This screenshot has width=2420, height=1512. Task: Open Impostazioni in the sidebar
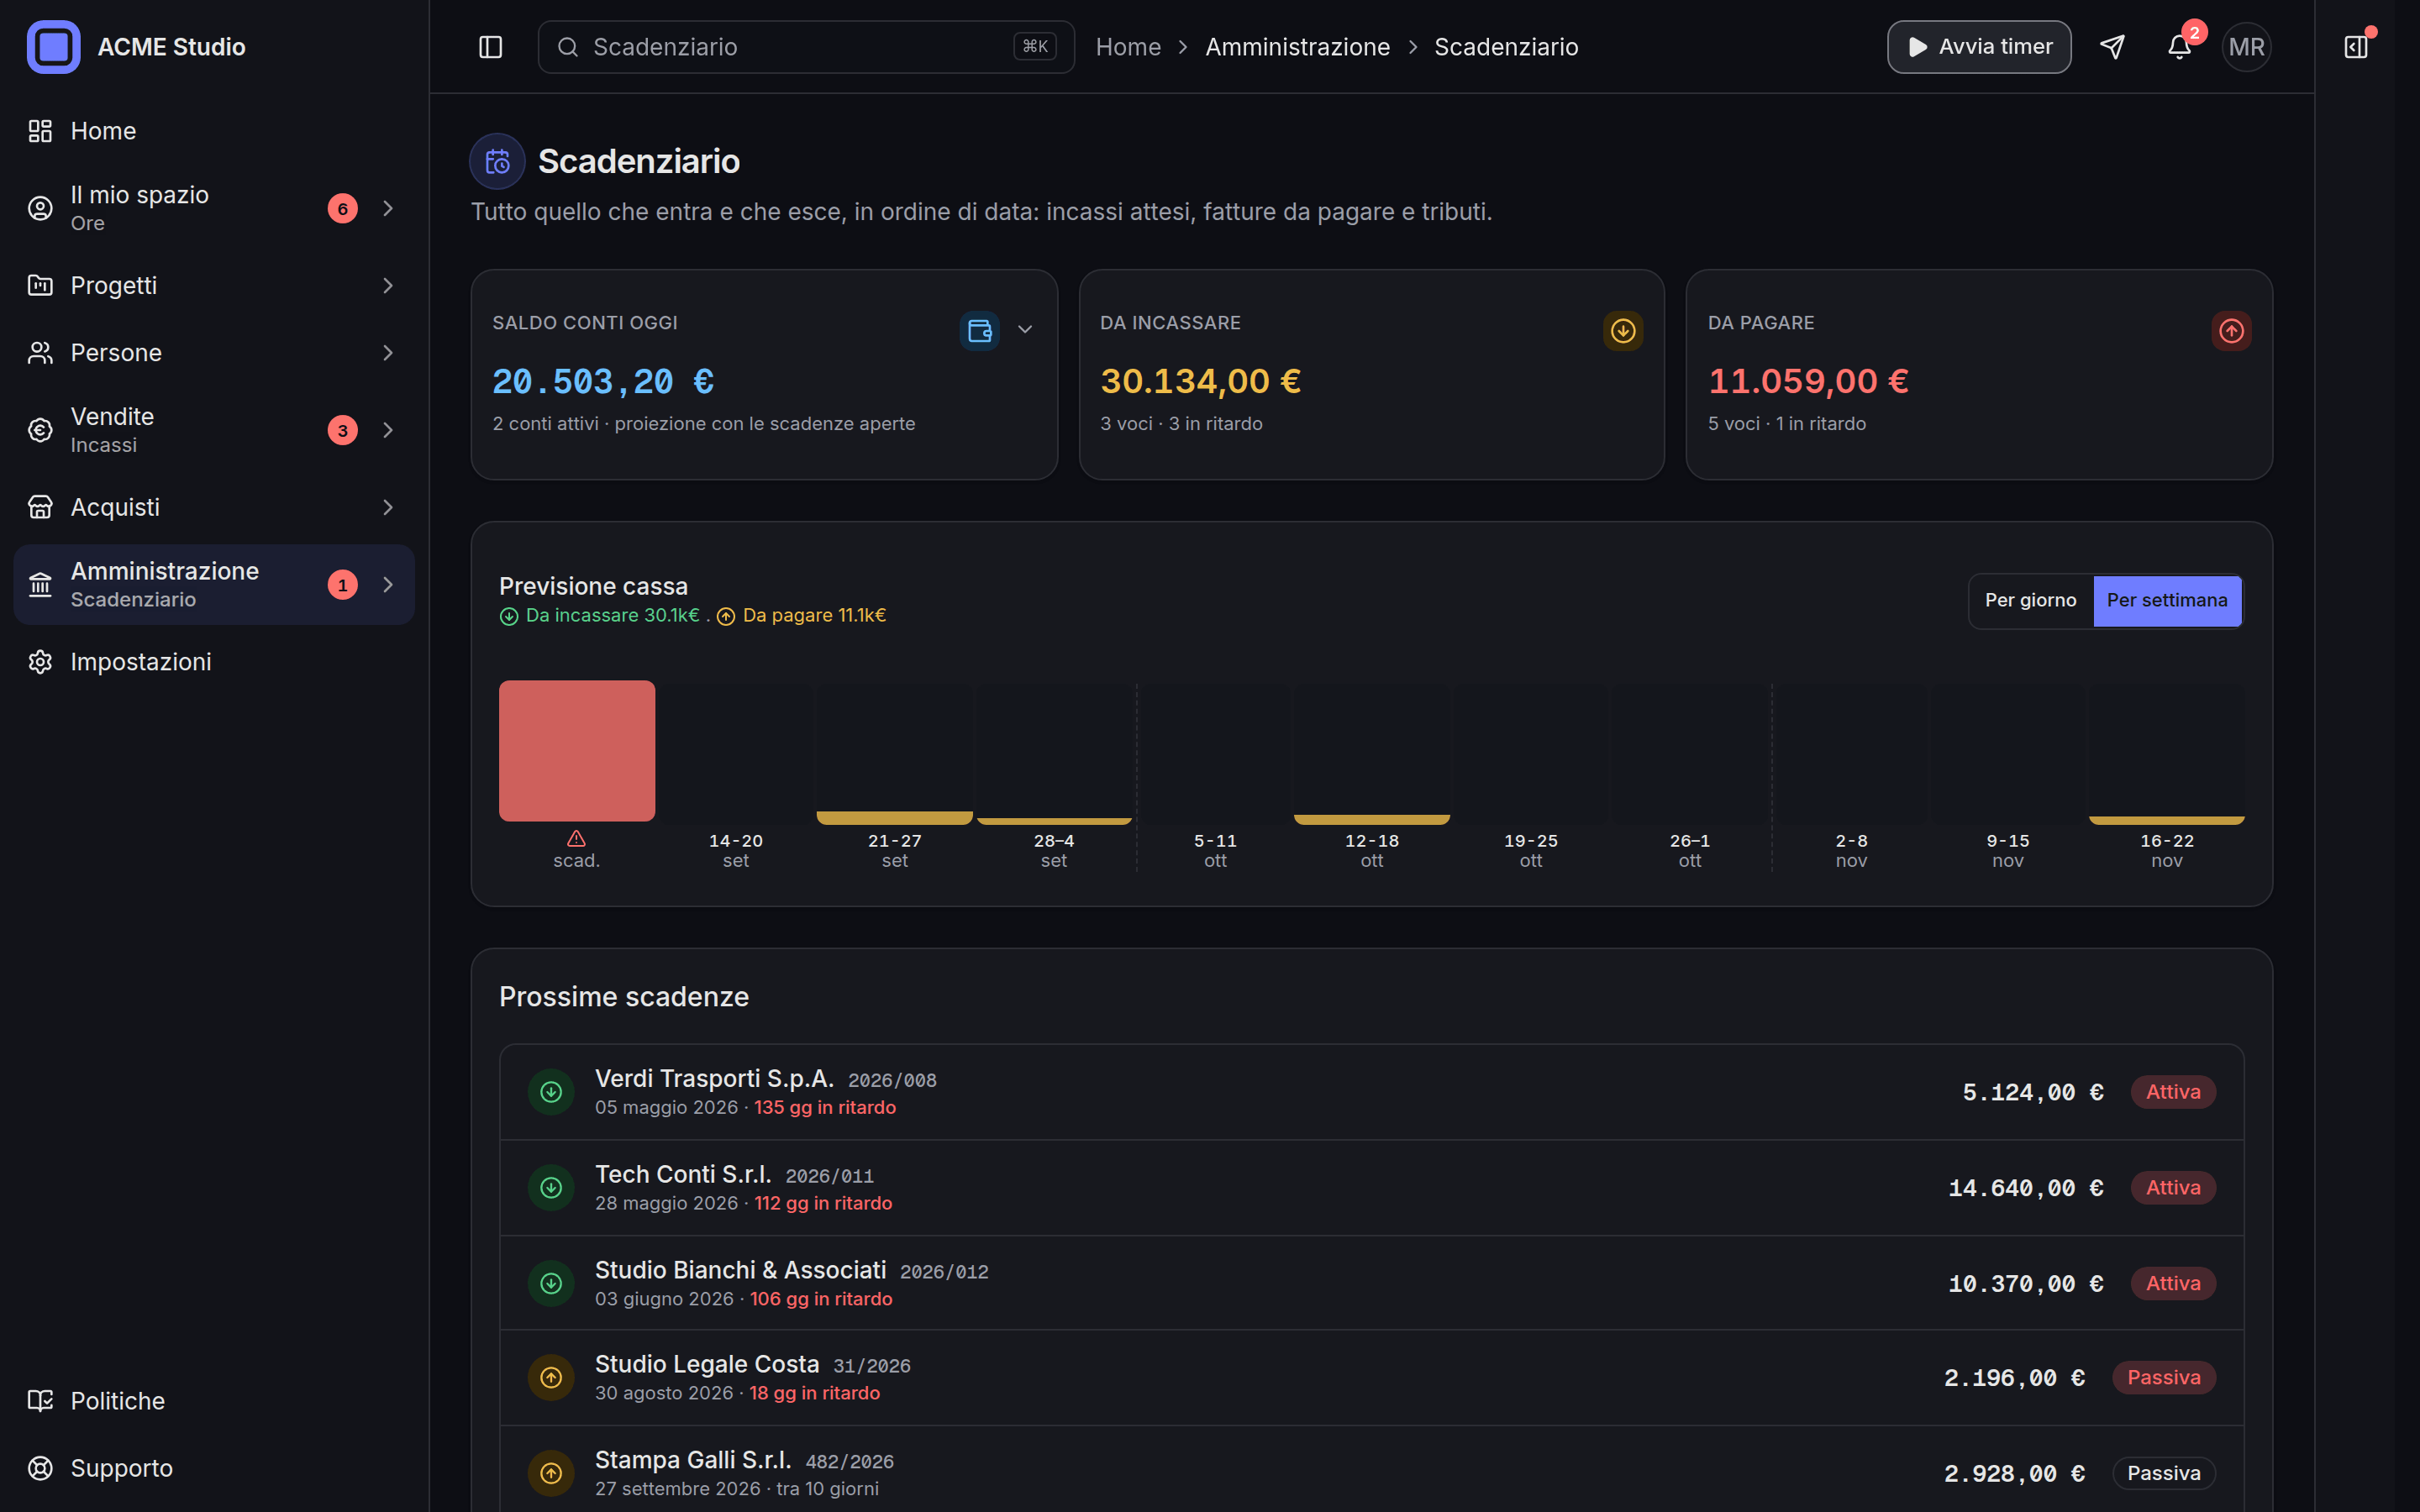214,662
